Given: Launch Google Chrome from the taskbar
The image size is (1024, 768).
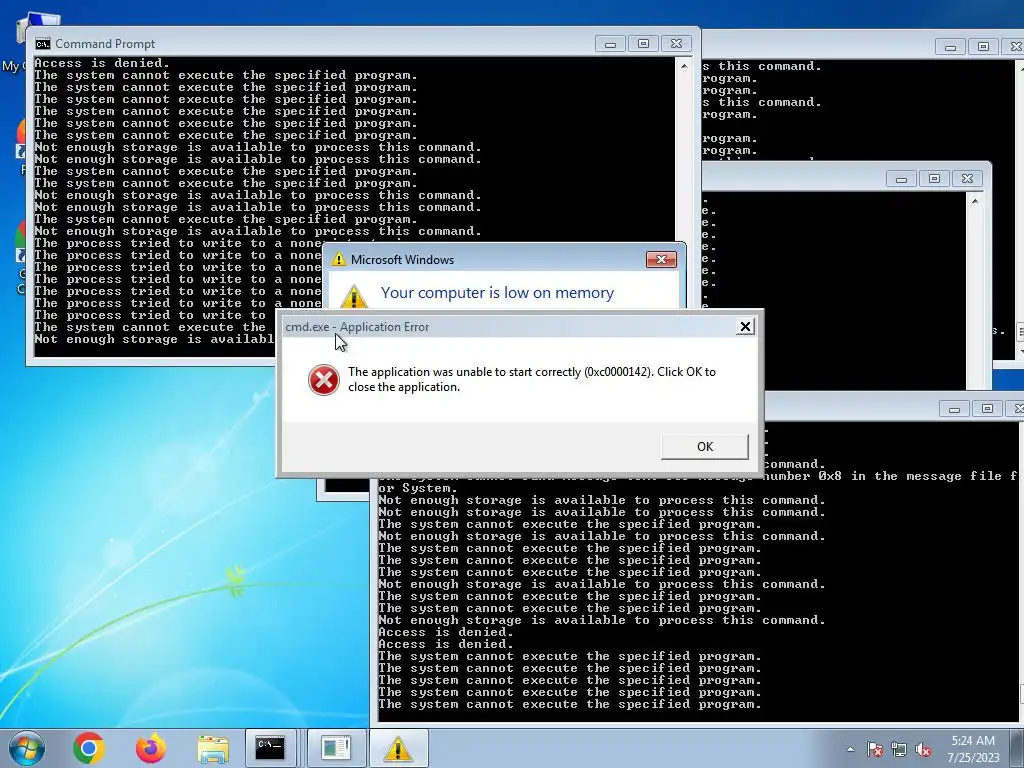Looking at the screenshot, I should 89,748.
